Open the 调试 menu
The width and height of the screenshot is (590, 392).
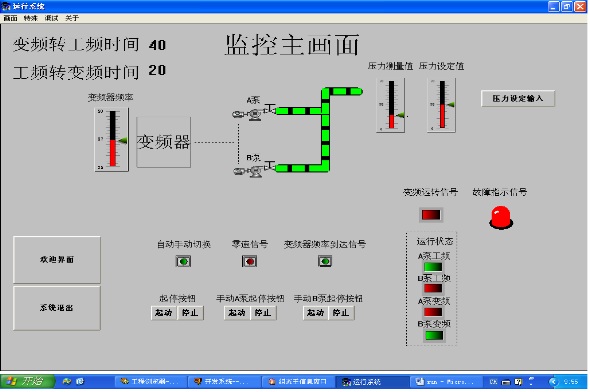[51, 18]
